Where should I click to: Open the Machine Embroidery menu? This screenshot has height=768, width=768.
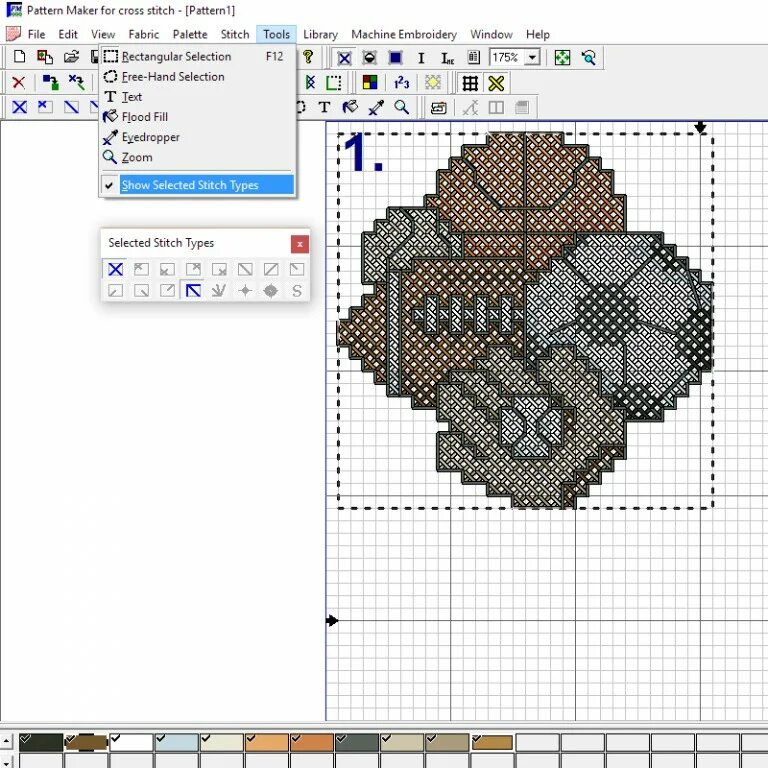tap(404, 34)
